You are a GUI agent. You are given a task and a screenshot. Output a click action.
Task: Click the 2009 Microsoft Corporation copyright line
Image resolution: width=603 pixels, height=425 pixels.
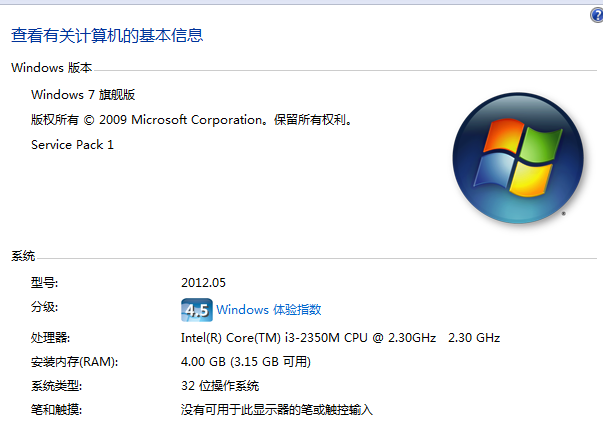192,120
